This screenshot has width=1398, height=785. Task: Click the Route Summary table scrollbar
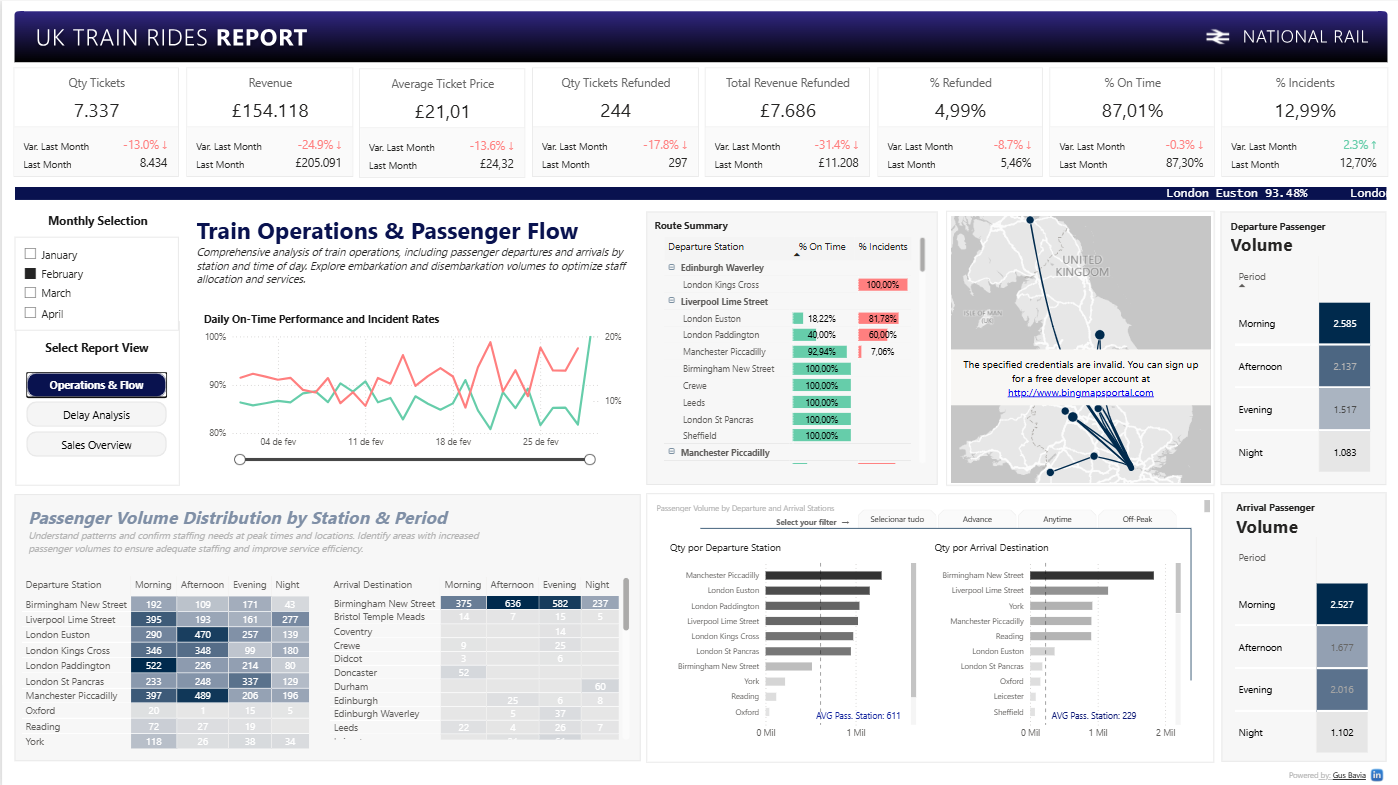pyautogui.click(x=921, y=255)
